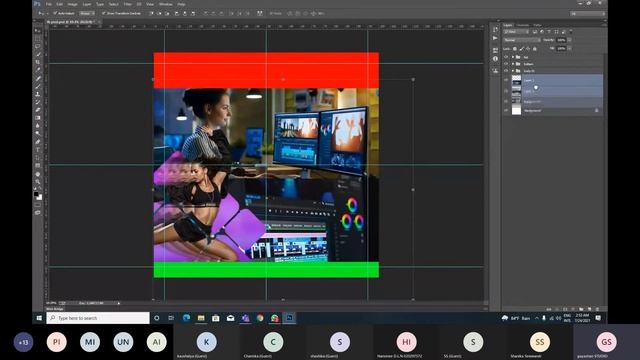Switch to the Channels panel tab

(x=522, y=25)
